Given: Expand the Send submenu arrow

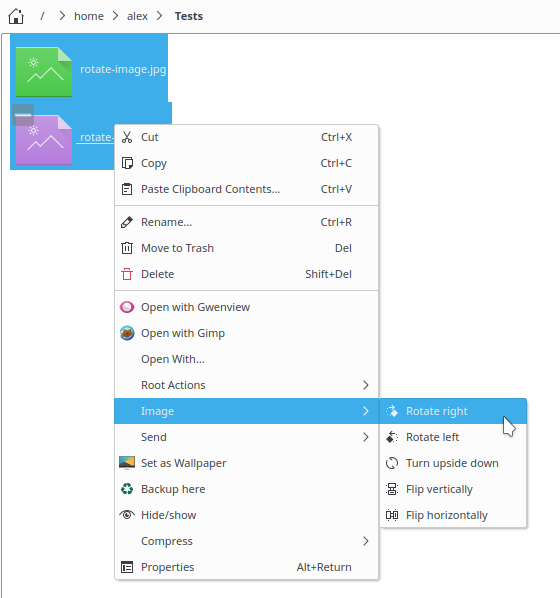Looking at the screenshot, I should pos(365,437).
